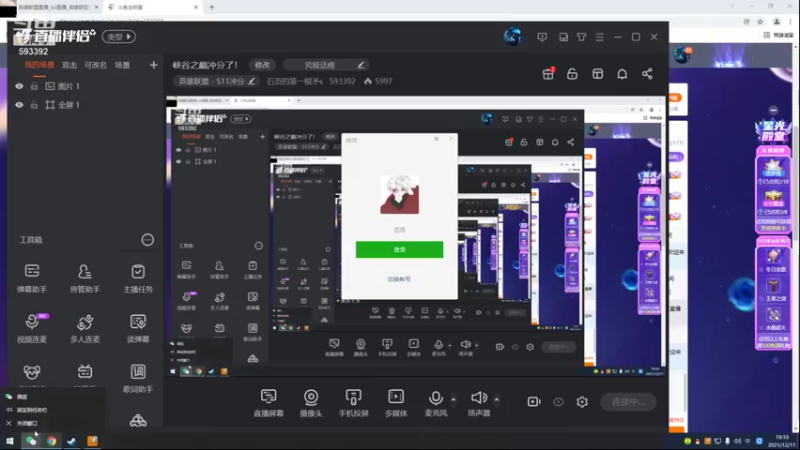Click the taskbar clock

(782, 441)
